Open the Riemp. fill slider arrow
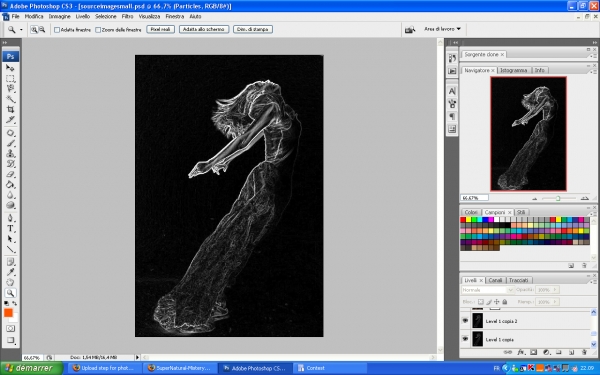Viewport: 600px width, 375px height. tap(555, 302)
